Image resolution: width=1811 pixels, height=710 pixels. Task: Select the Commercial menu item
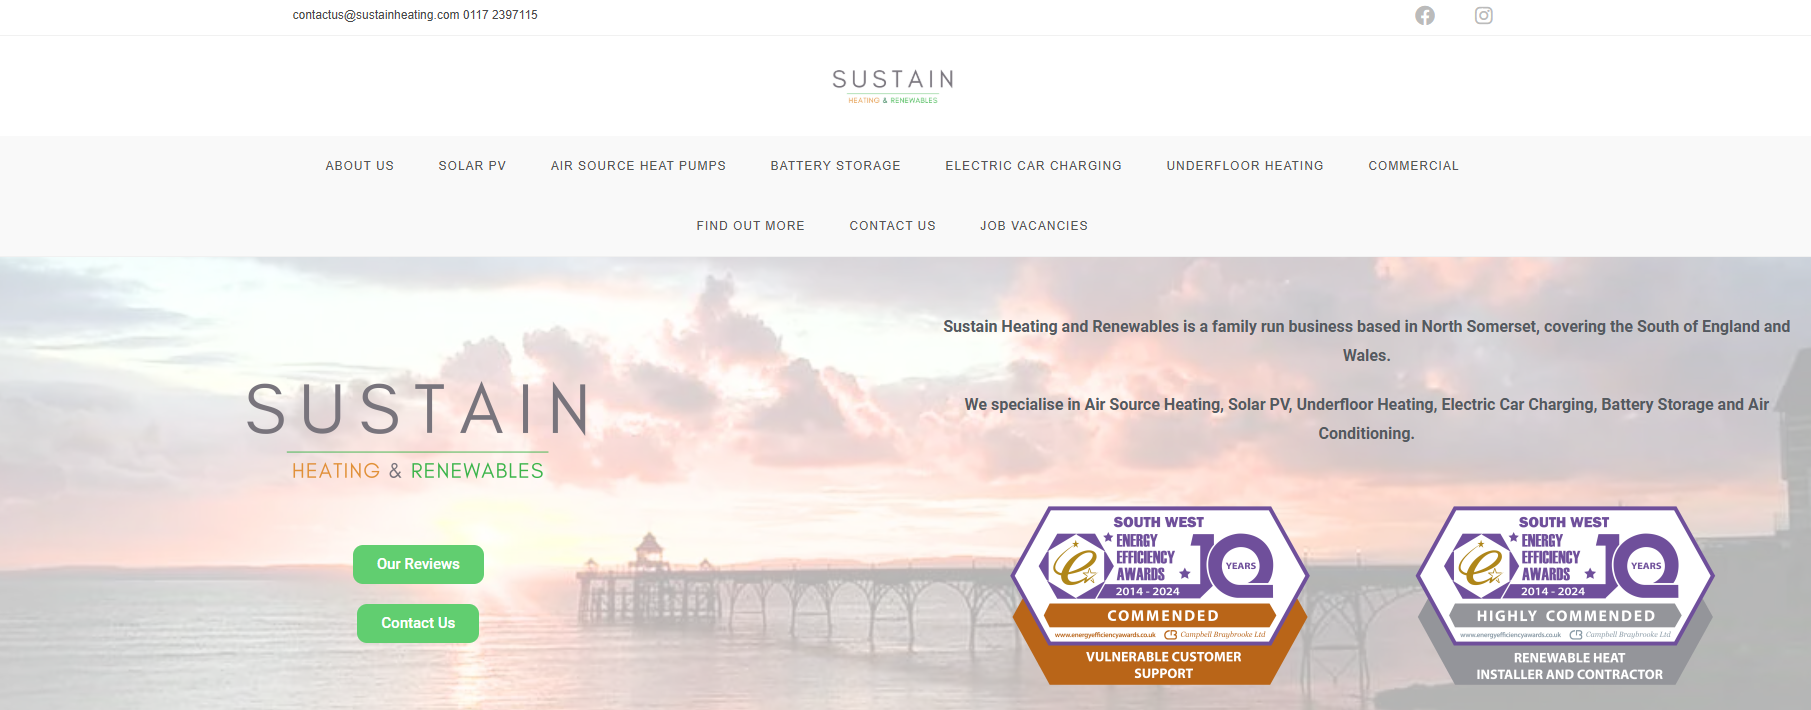(1413, 166)
